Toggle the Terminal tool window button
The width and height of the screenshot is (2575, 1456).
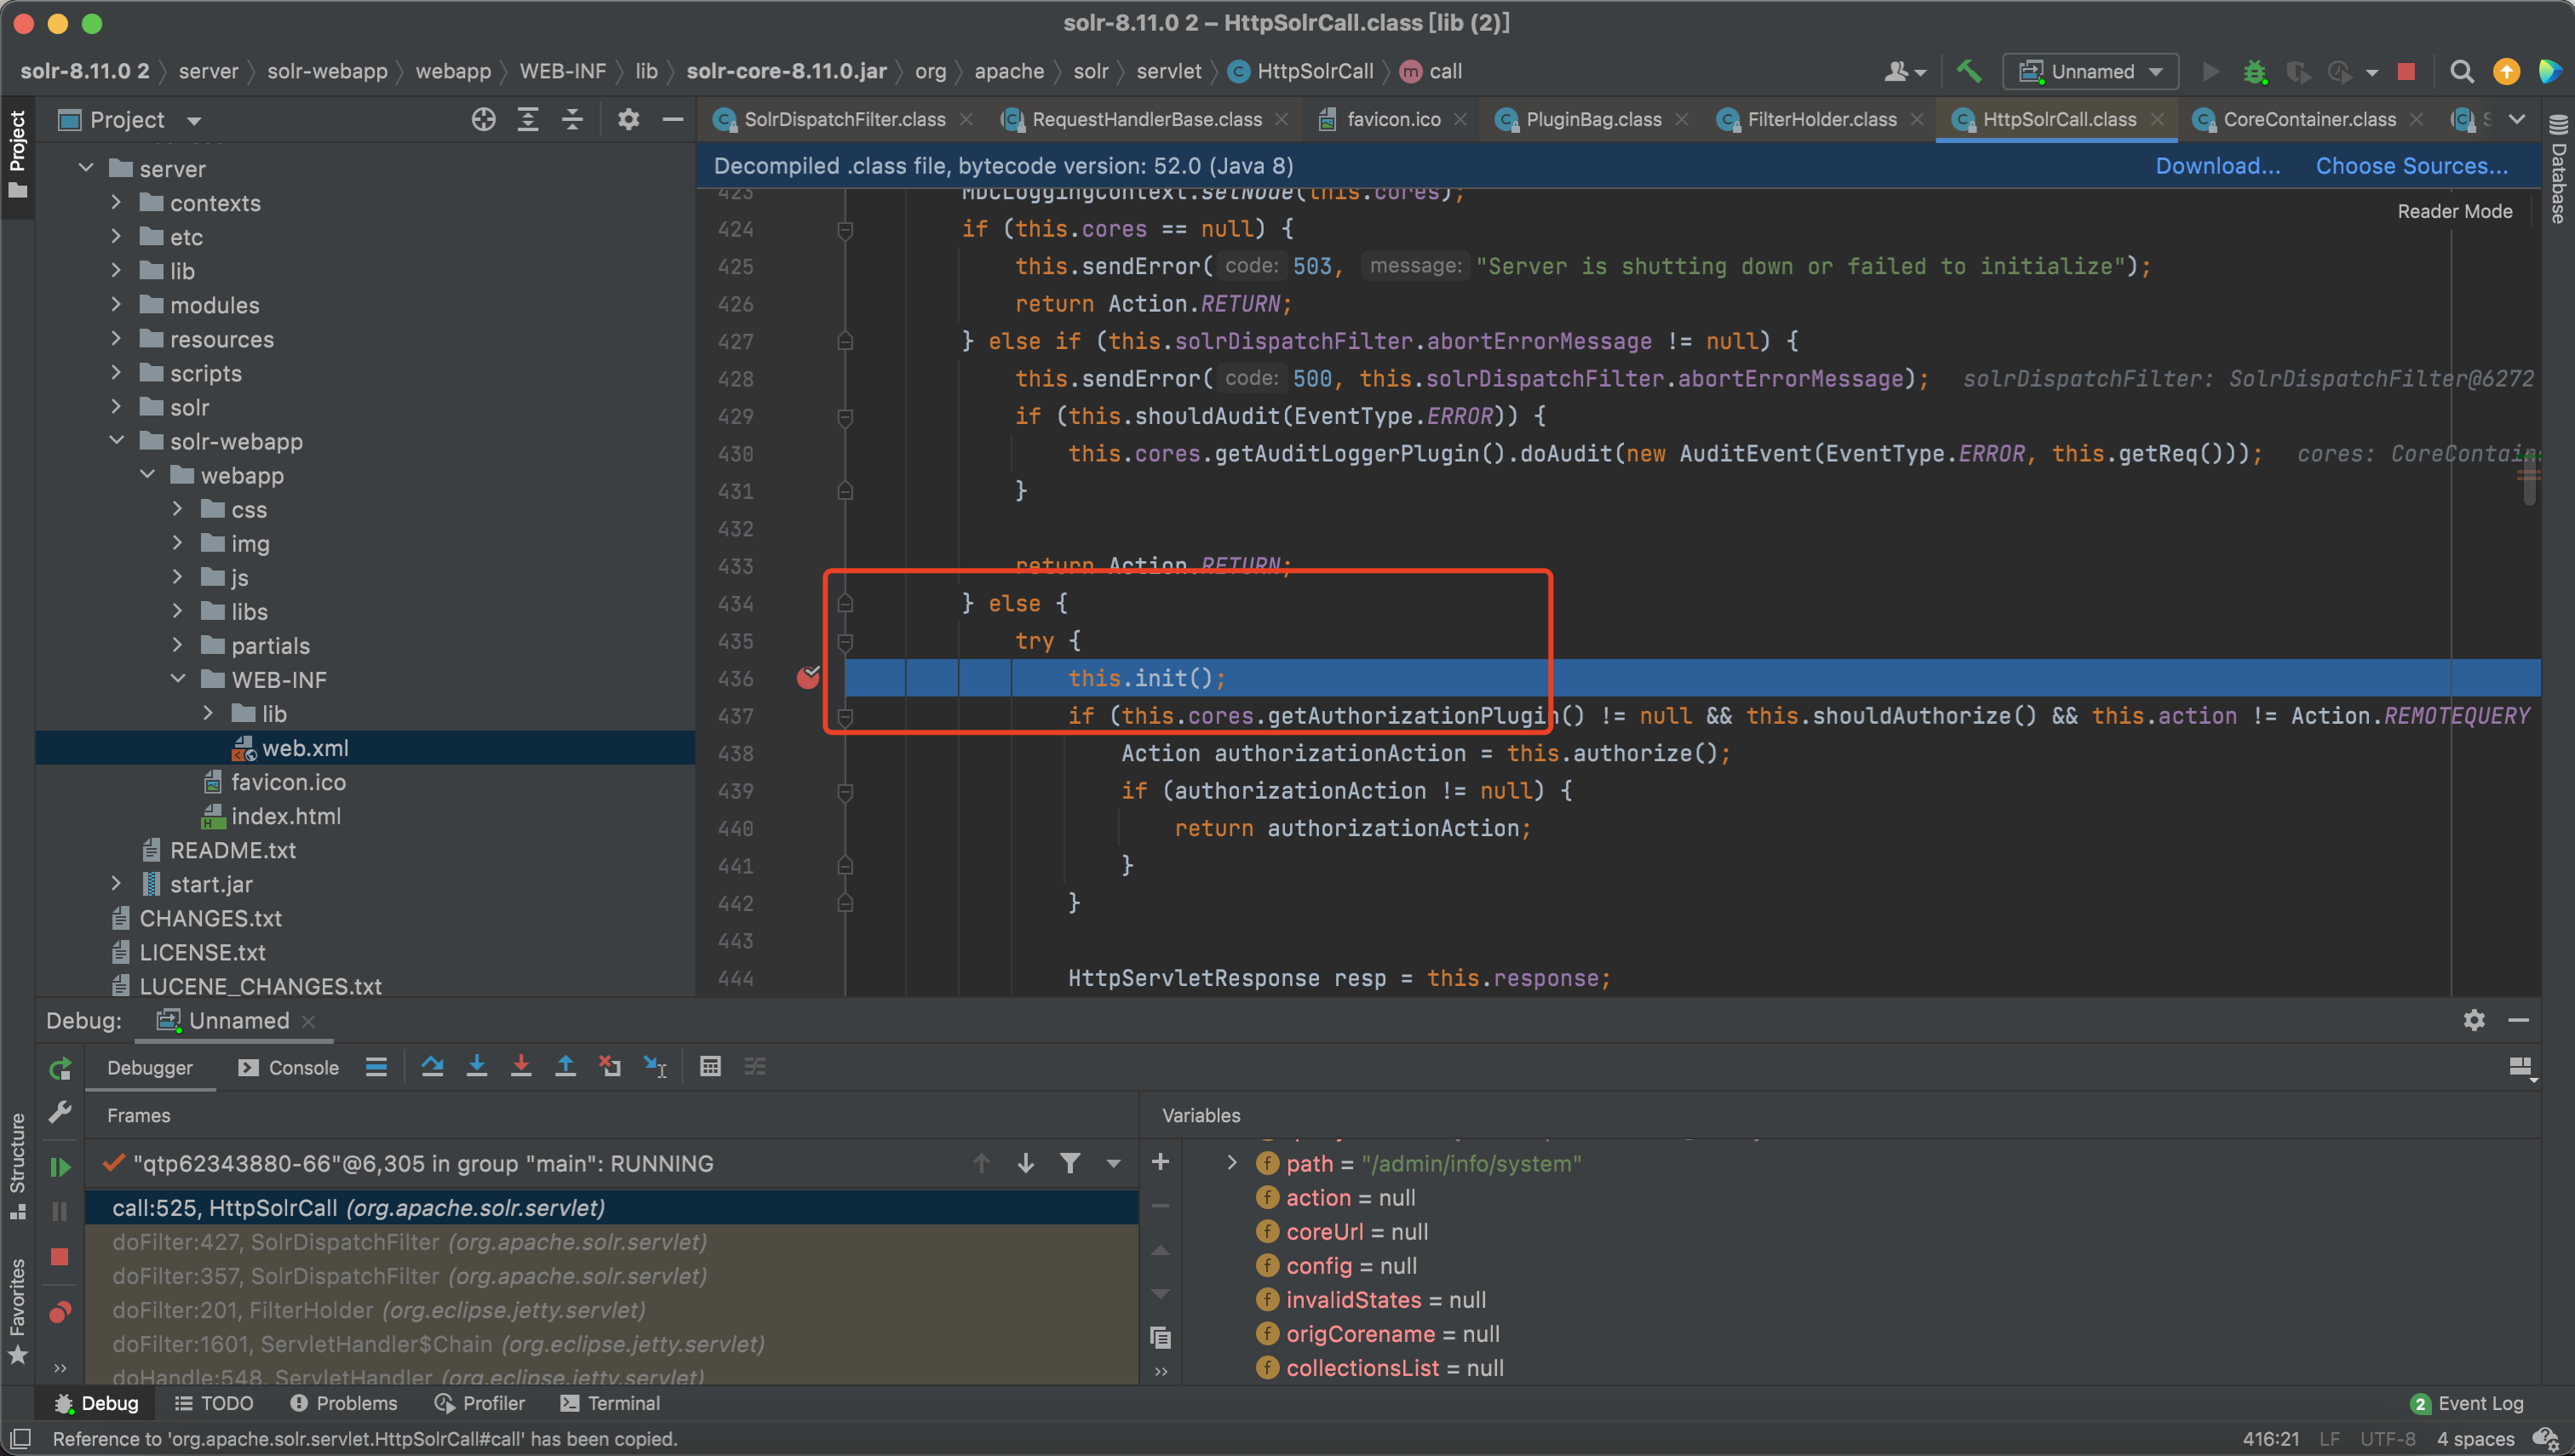click(x=610, y=1403)
